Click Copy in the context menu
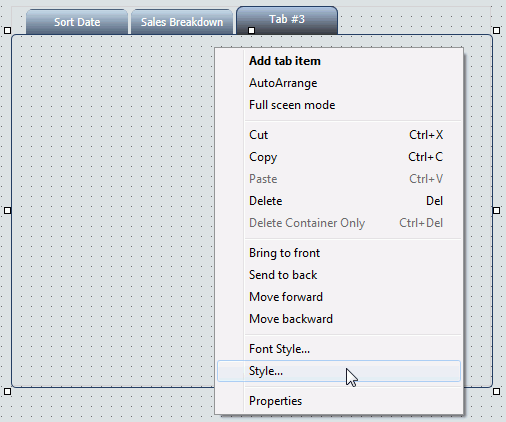The image size is (506, 422). point(339,157)
